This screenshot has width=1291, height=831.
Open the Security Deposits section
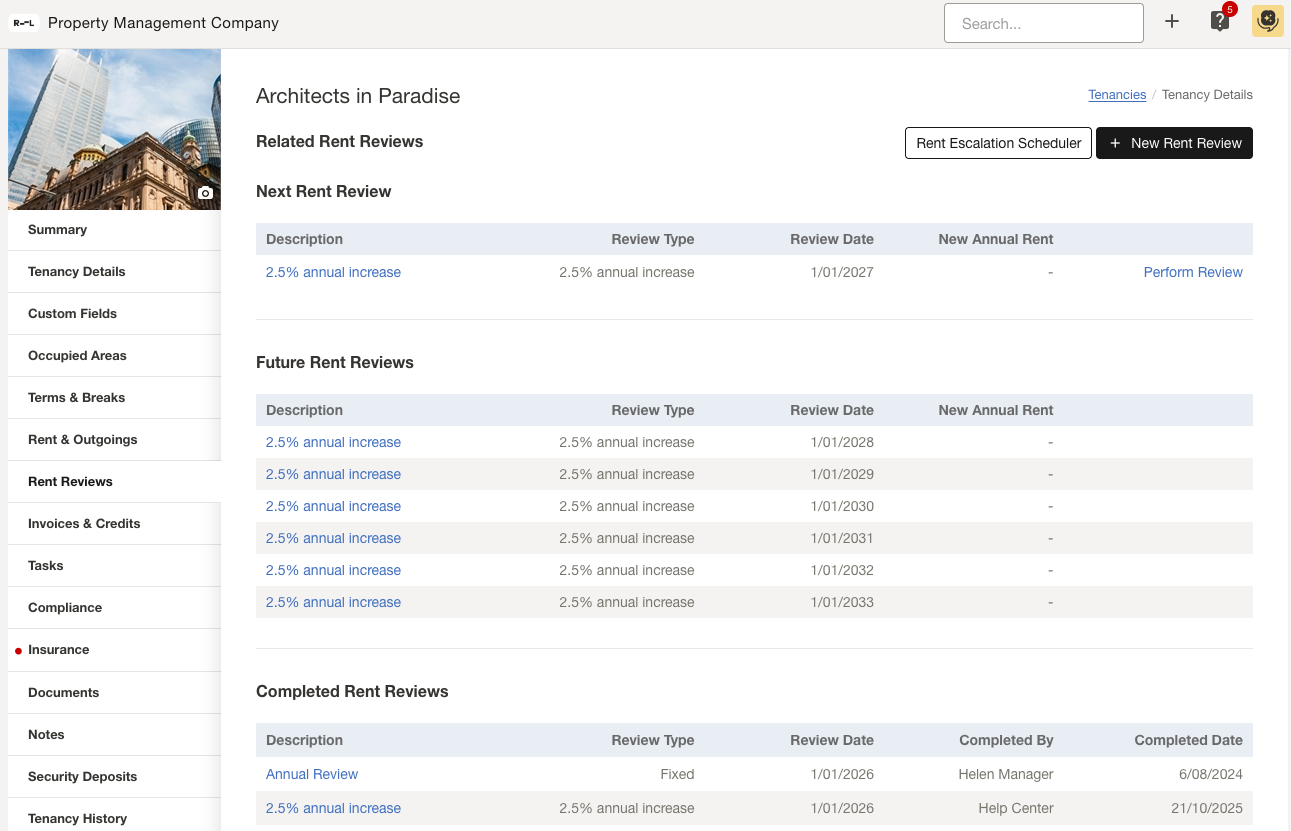pos(82,776)
